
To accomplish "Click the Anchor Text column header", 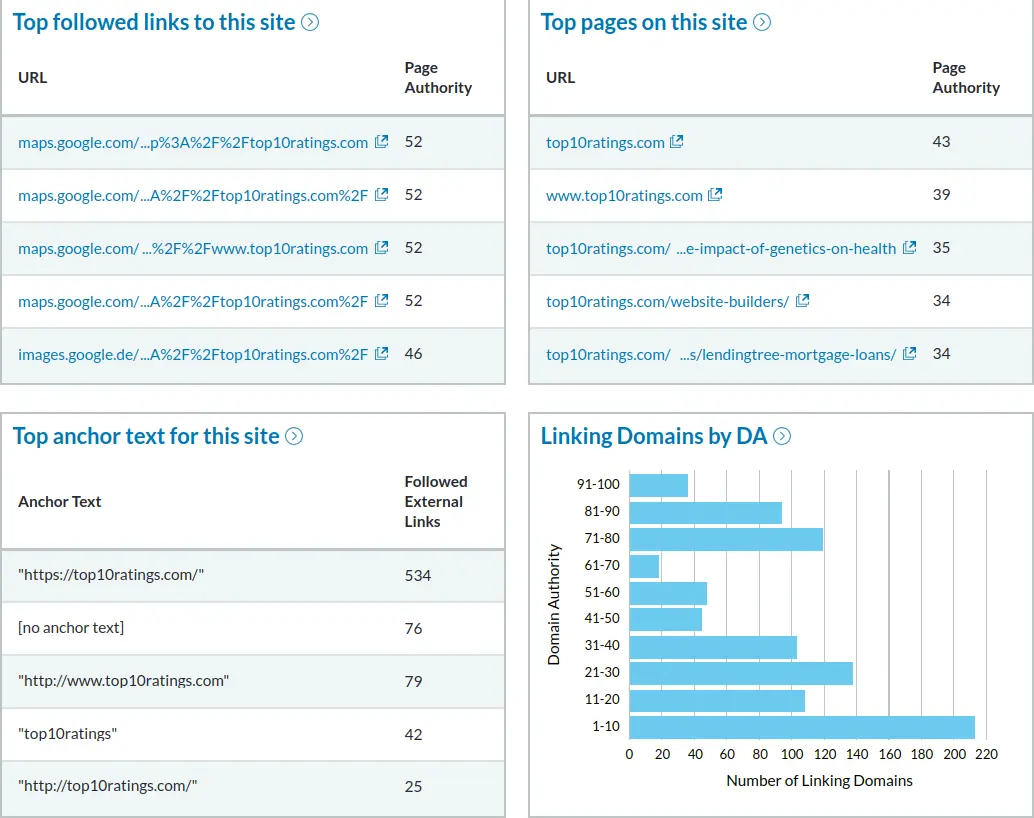I will pyautogui.click(x=60, y=502).
